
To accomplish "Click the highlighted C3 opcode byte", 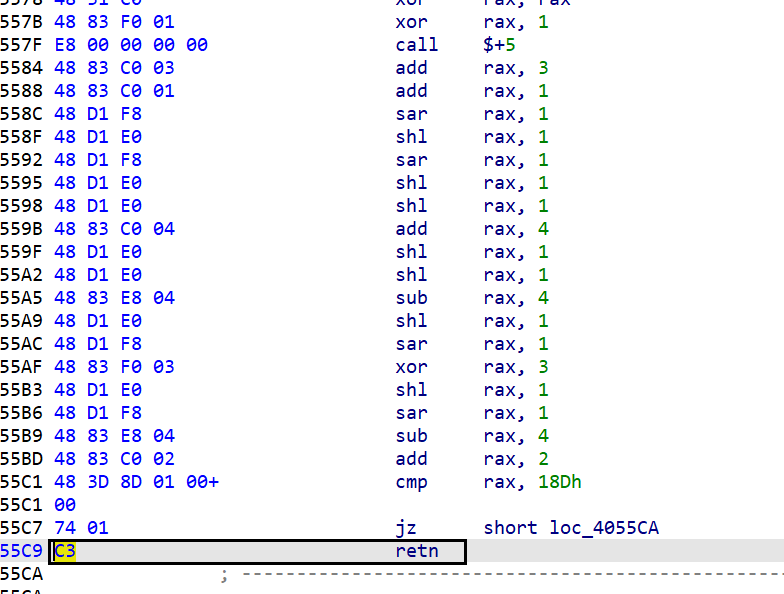I will pos(65,551).
